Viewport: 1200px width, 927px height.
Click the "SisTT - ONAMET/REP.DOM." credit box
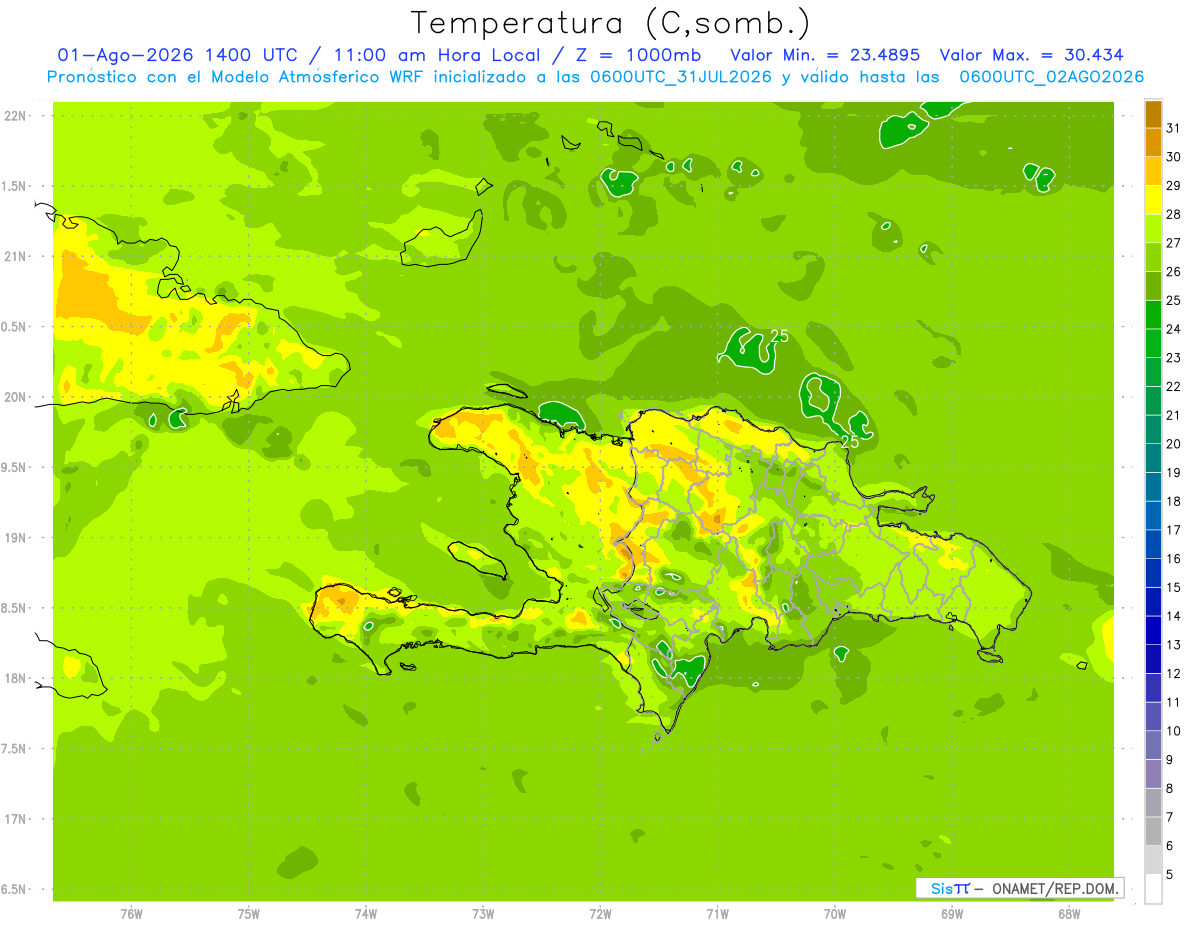tap(1019, 888)
